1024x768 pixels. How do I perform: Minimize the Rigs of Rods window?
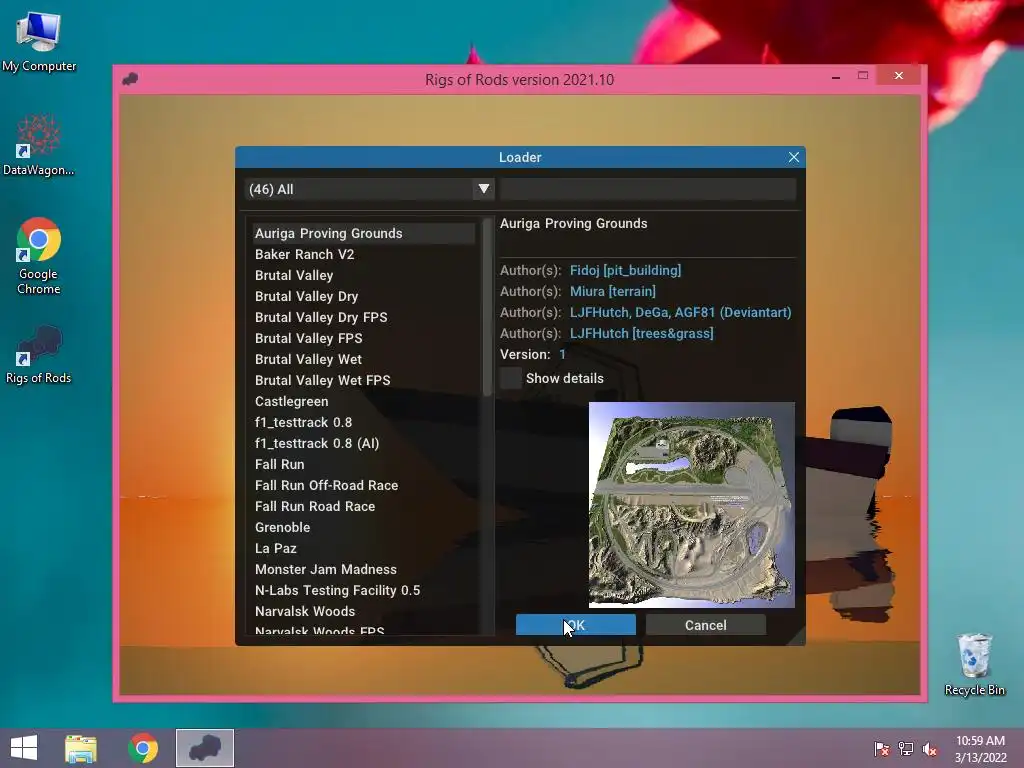836,76
